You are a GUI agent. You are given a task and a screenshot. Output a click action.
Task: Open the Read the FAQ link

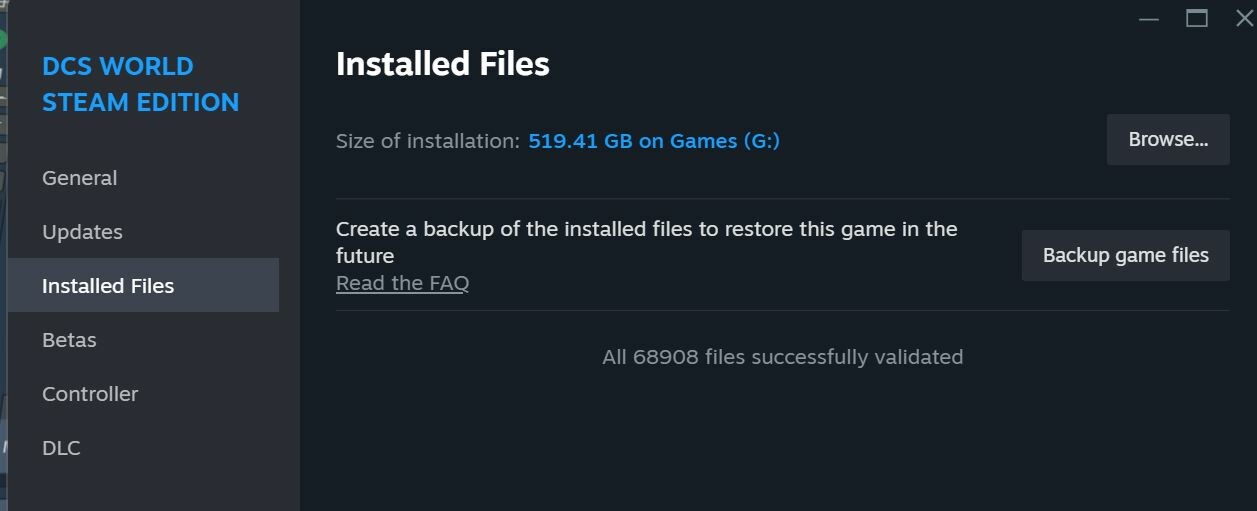(402, 283)
